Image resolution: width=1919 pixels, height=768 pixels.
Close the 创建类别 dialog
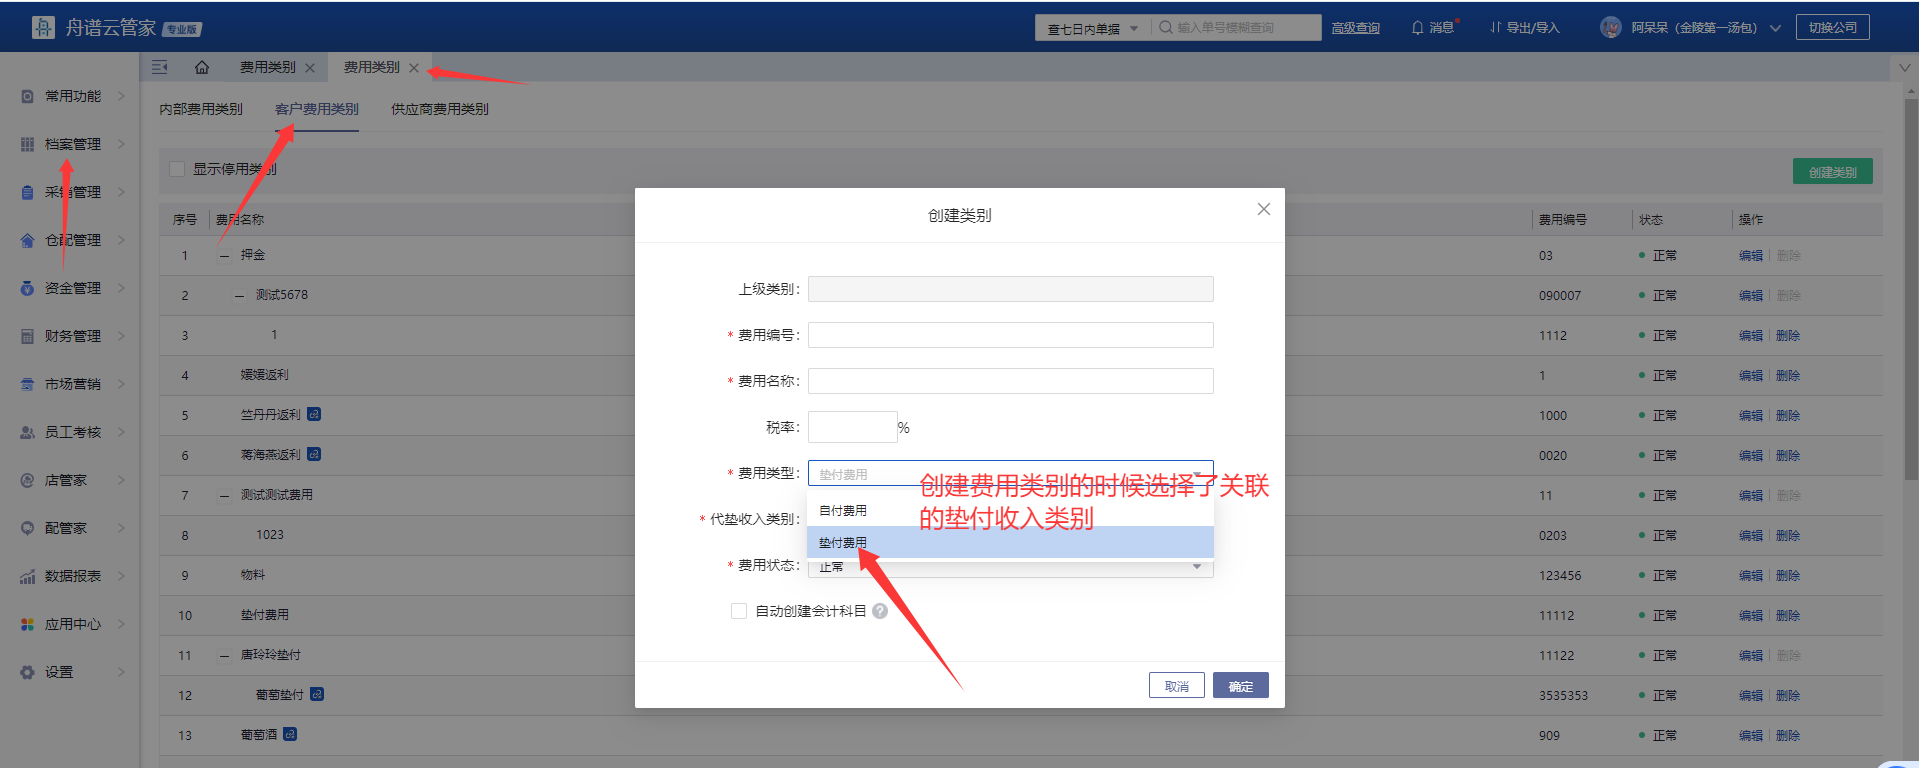(x=1264, y=209)
